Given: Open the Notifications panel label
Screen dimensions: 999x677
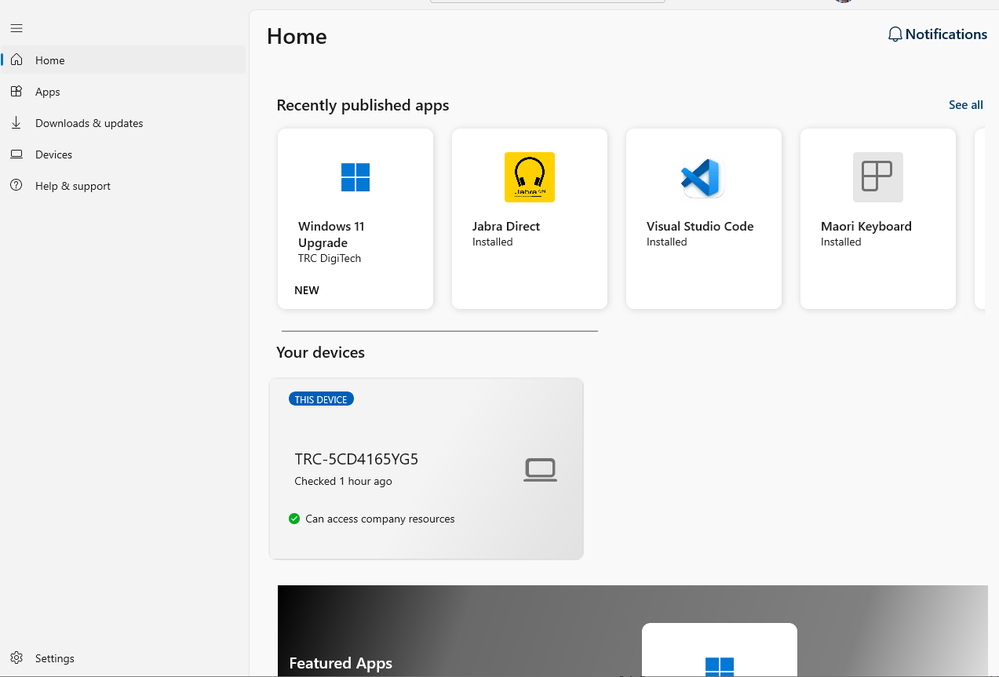Looking at the screenshot, I should [x=946, y=34].
